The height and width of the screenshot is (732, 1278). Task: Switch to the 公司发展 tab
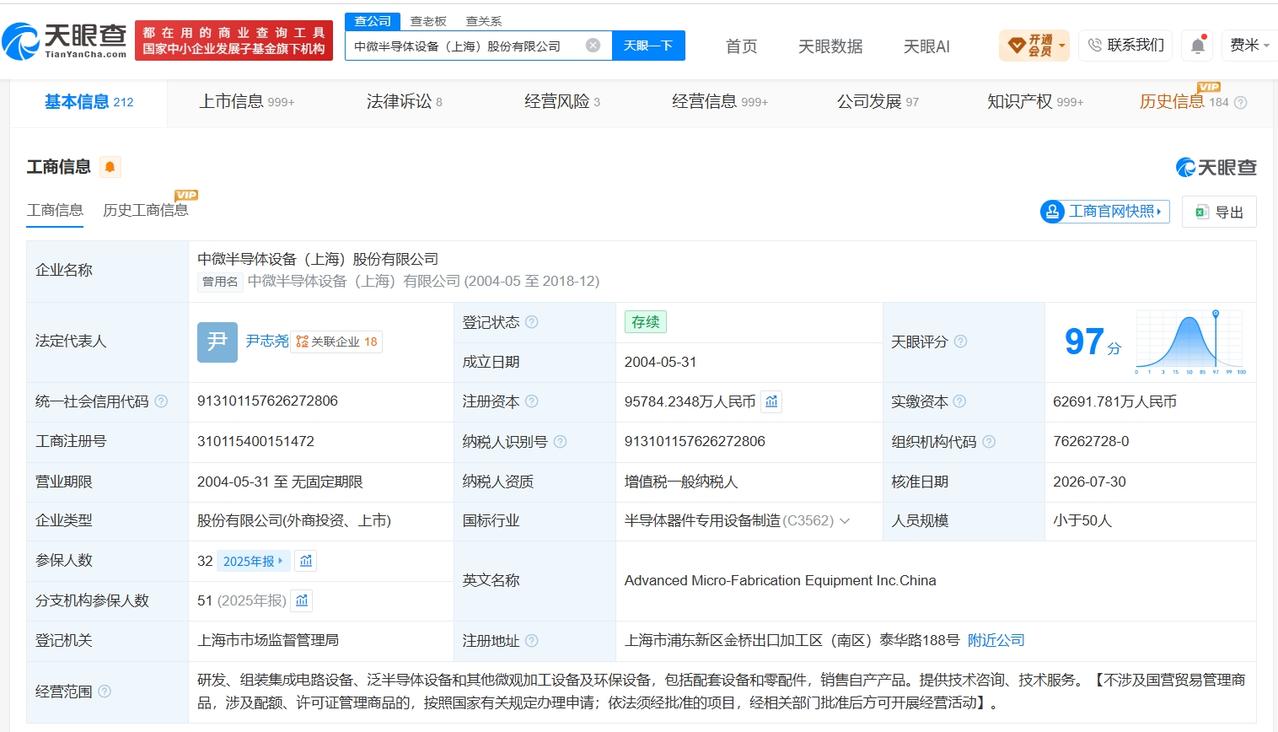click(877, 102)
